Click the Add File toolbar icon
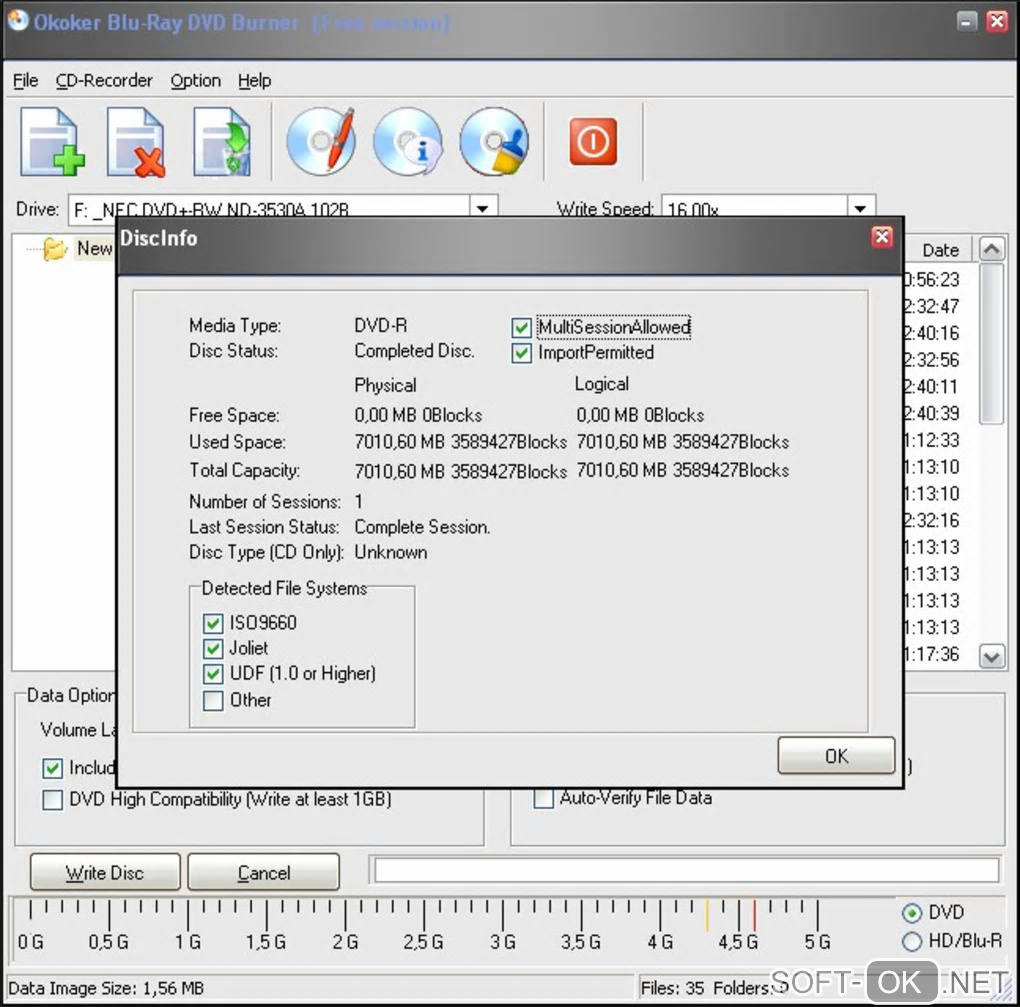Viewport: 1020px width, 1007px height. [52, 142]
